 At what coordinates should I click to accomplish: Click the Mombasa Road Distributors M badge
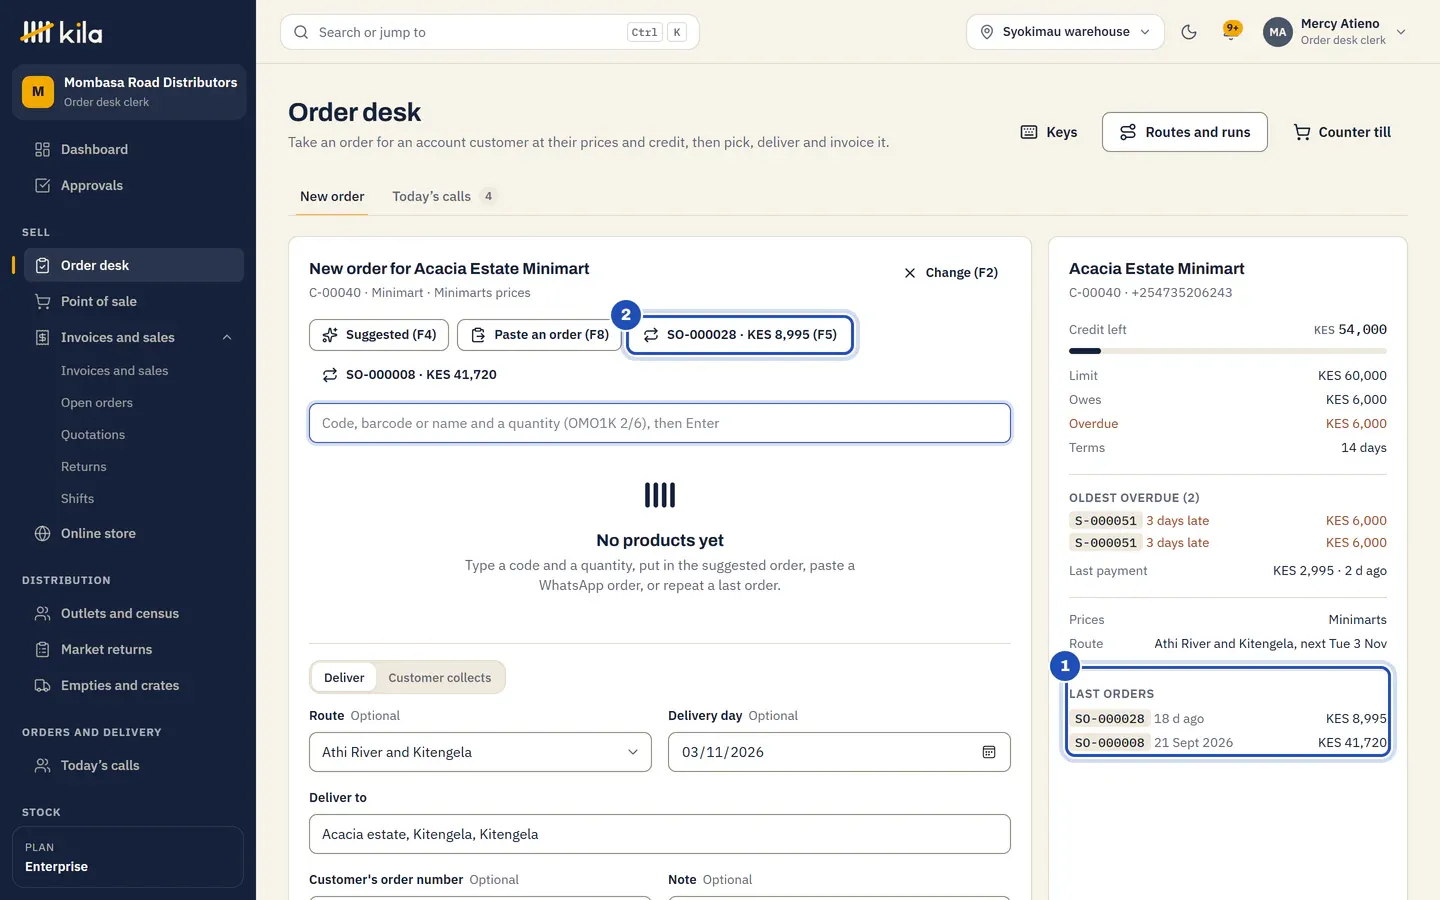[38, 92]
